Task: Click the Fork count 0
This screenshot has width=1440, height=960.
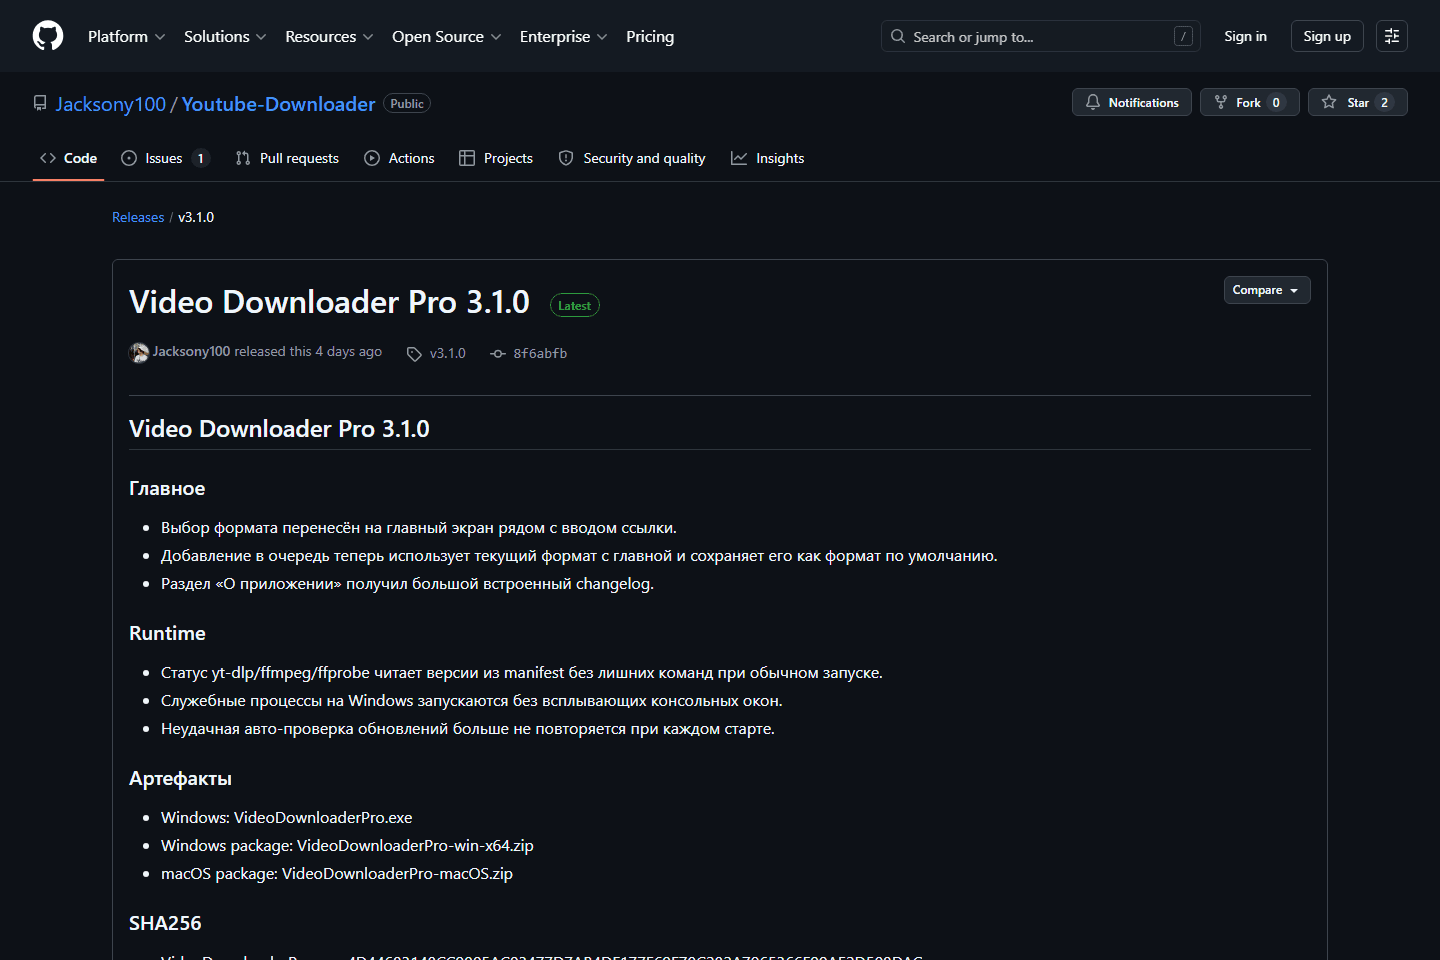Action: (x=1276, y=103)
